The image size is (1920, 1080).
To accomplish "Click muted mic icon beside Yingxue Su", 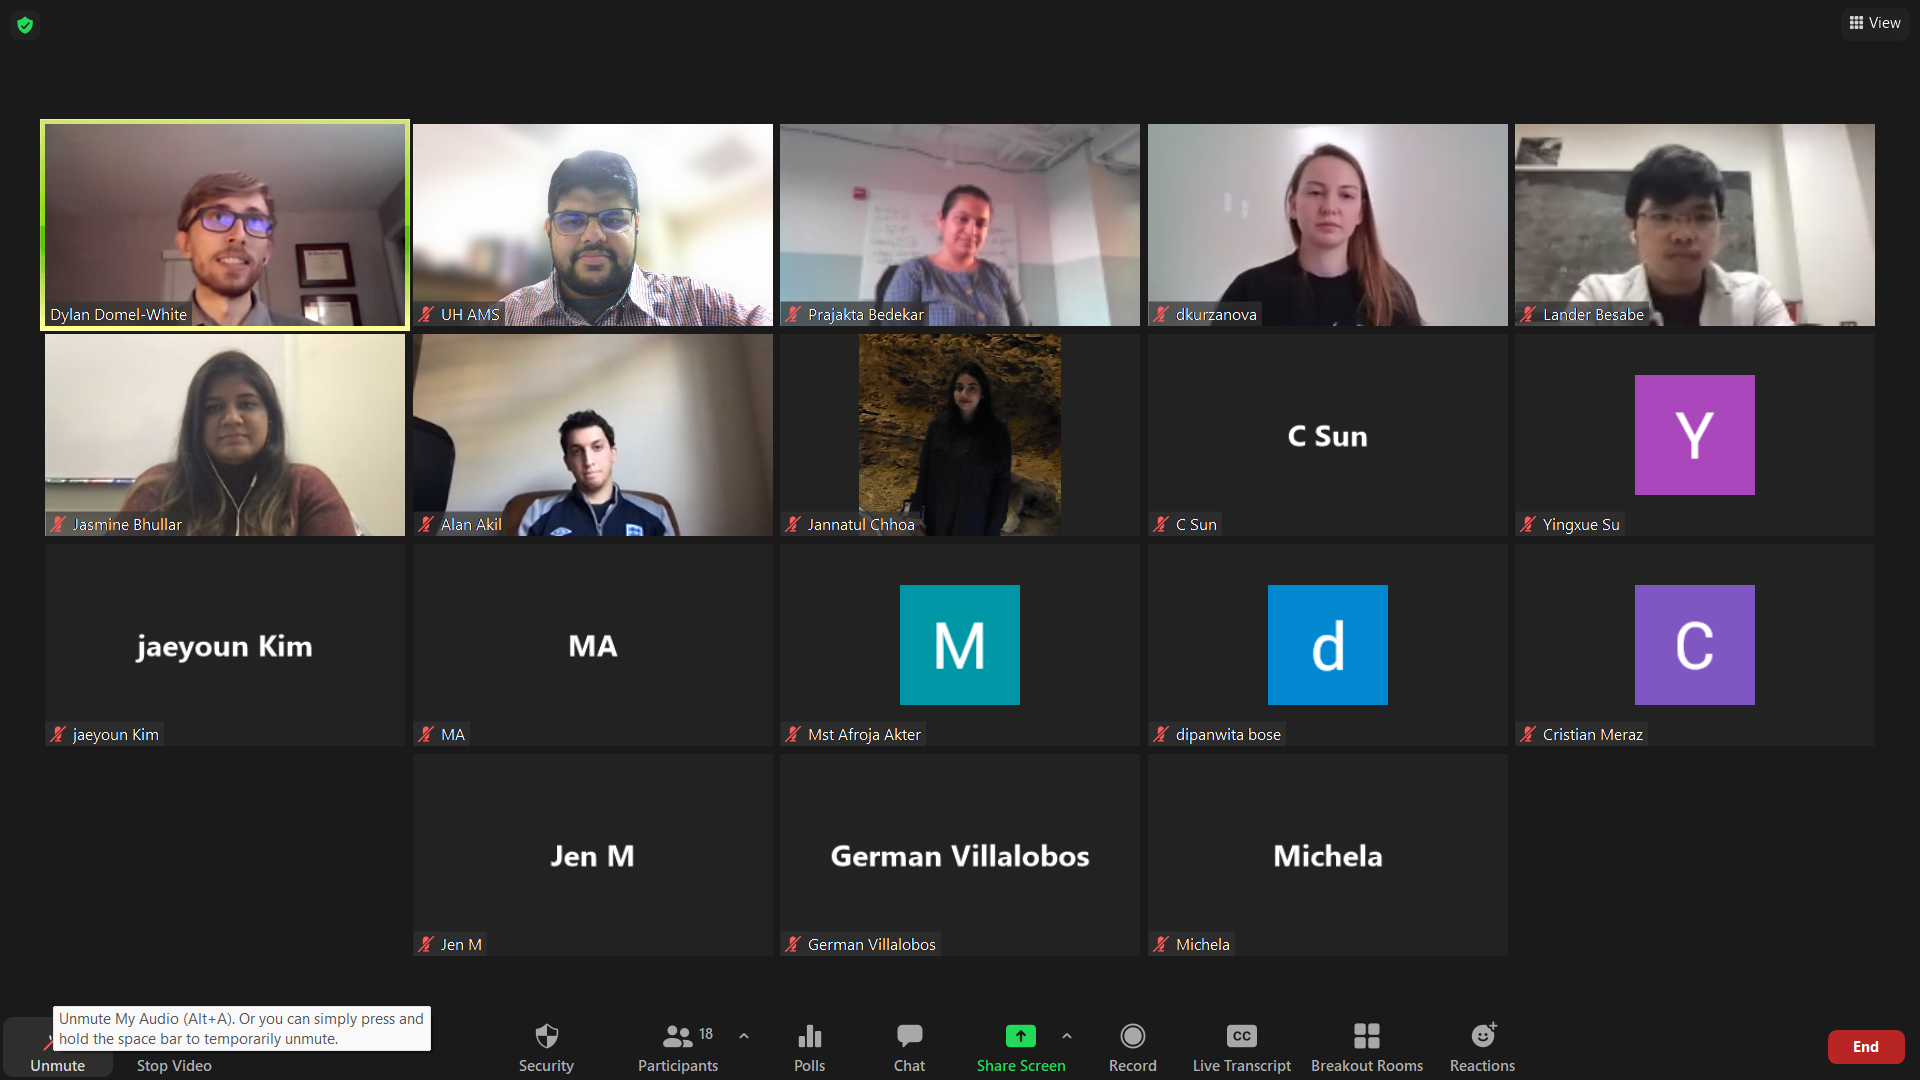I will point(1528,524).
